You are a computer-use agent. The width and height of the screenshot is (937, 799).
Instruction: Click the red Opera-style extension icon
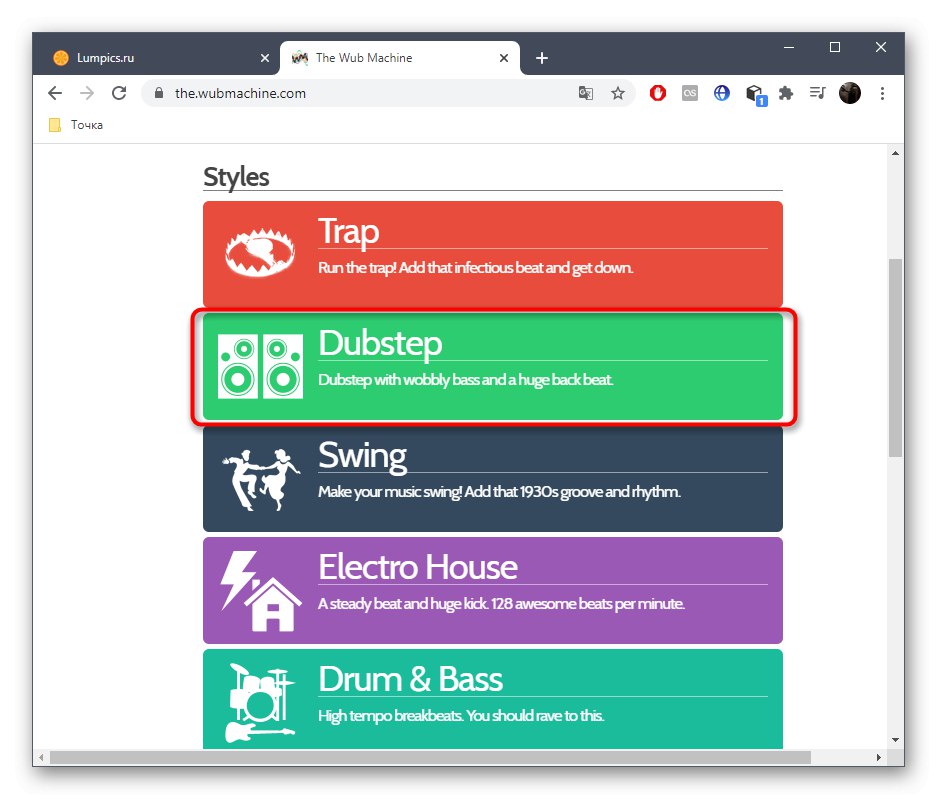658,93
